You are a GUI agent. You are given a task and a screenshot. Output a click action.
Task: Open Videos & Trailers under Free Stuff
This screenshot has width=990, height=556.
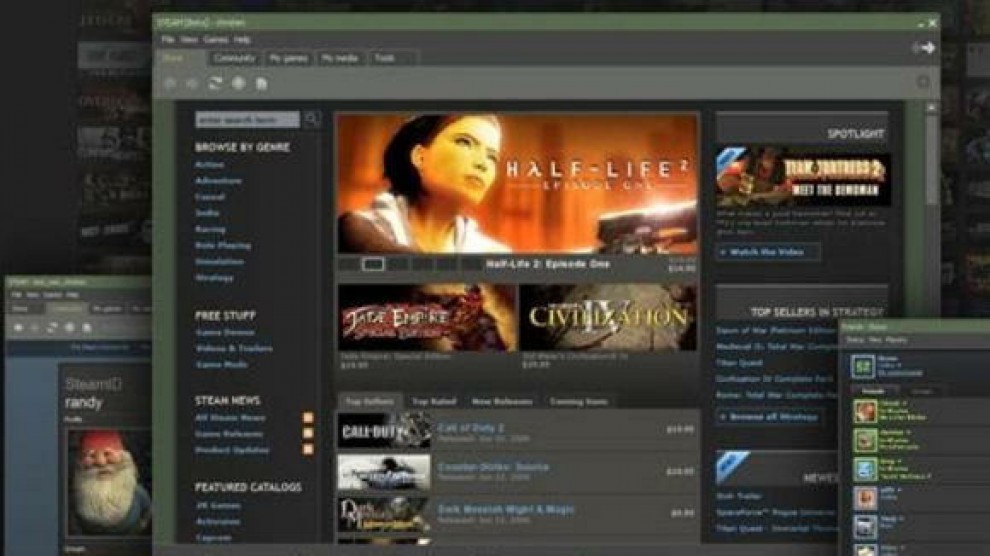(x=234, y=348)
